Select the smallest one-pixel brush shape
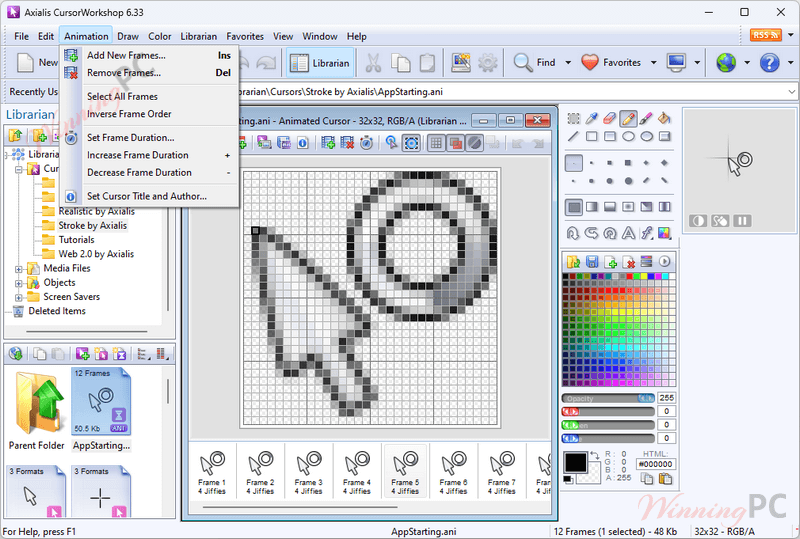Viewport: 800px width, 539px height. 574,163
